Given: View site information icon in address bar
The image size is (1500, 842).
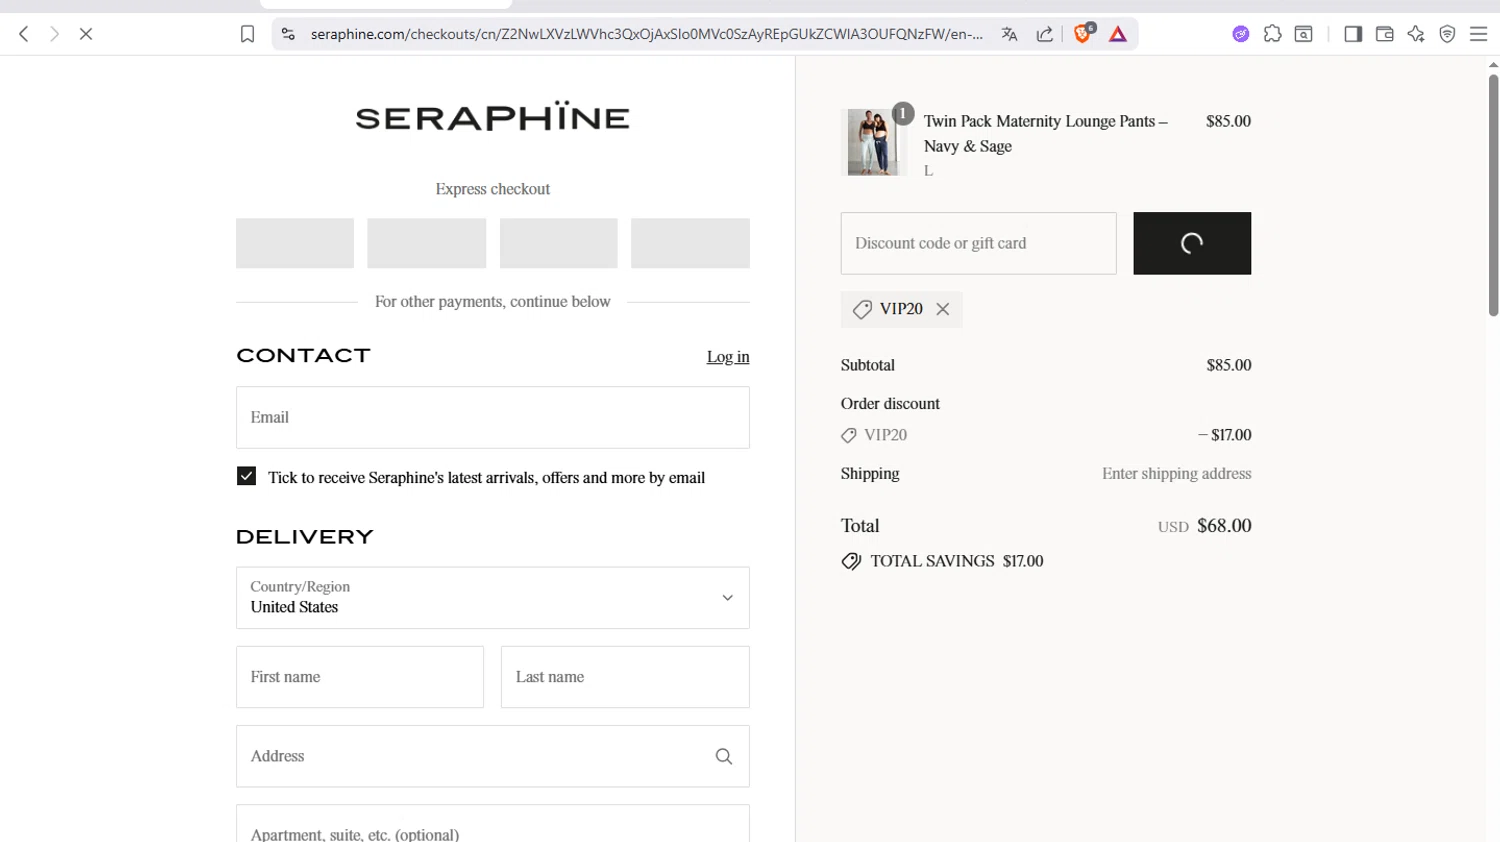Looking at the screenshot, I should 288,34.
